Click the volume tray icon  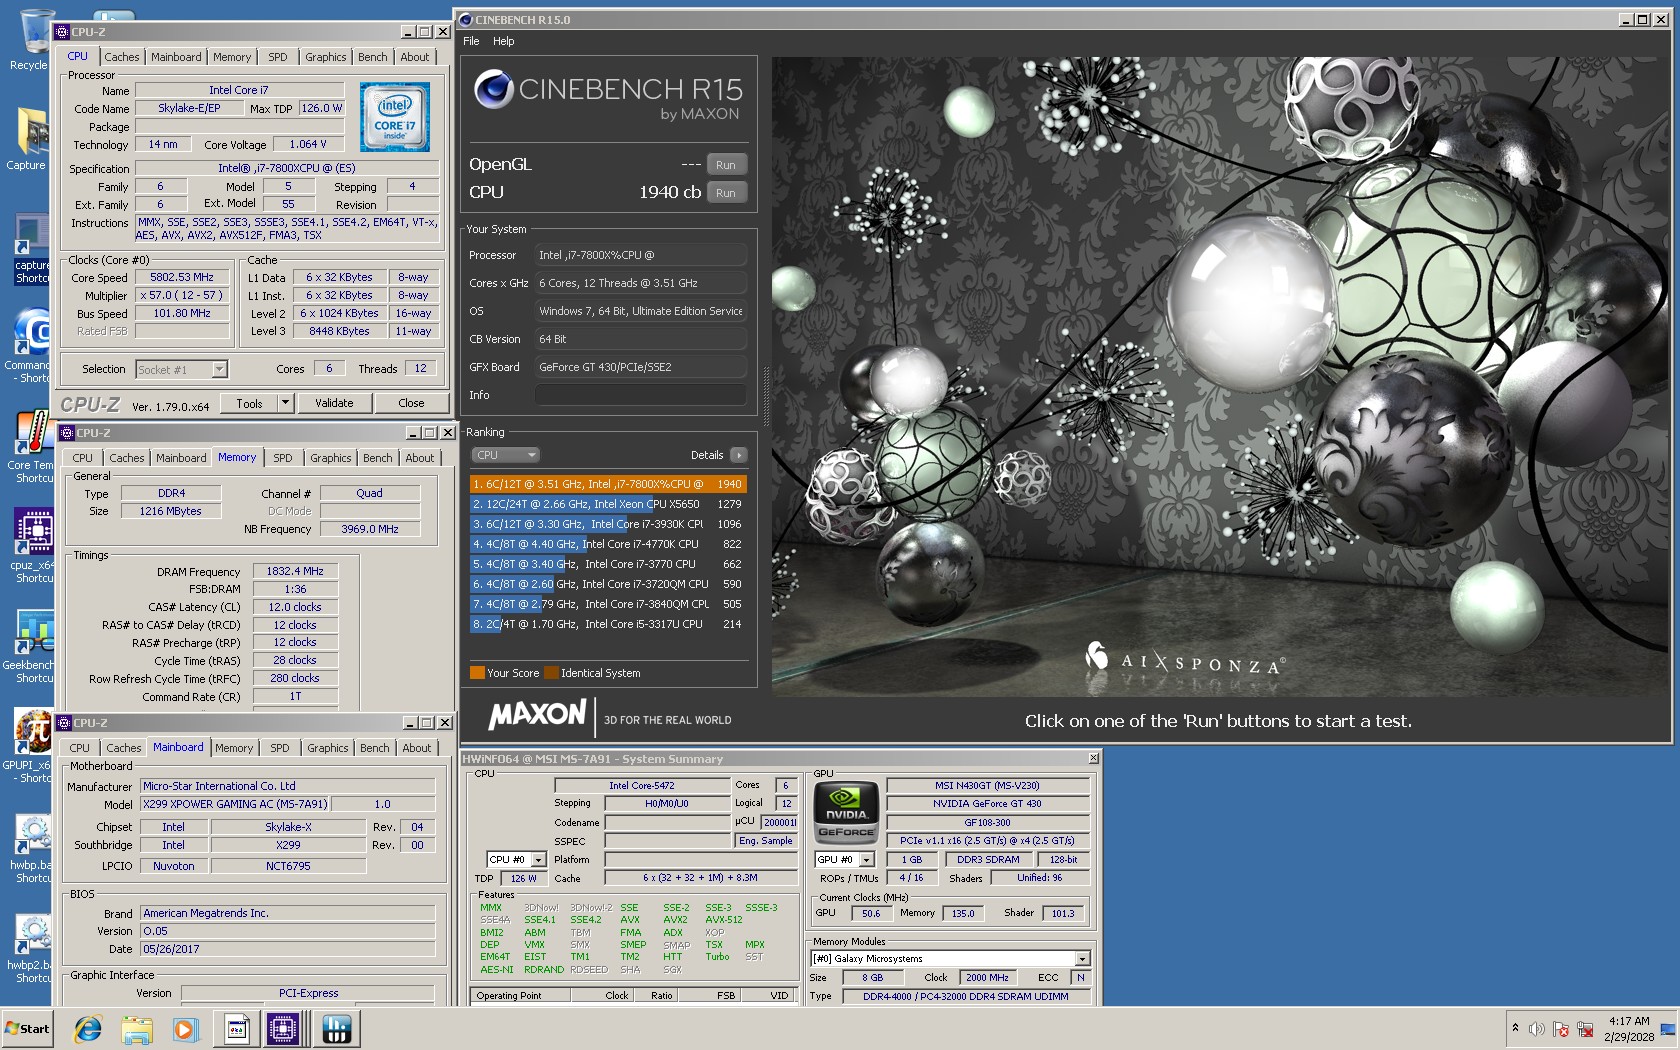1537,1029
